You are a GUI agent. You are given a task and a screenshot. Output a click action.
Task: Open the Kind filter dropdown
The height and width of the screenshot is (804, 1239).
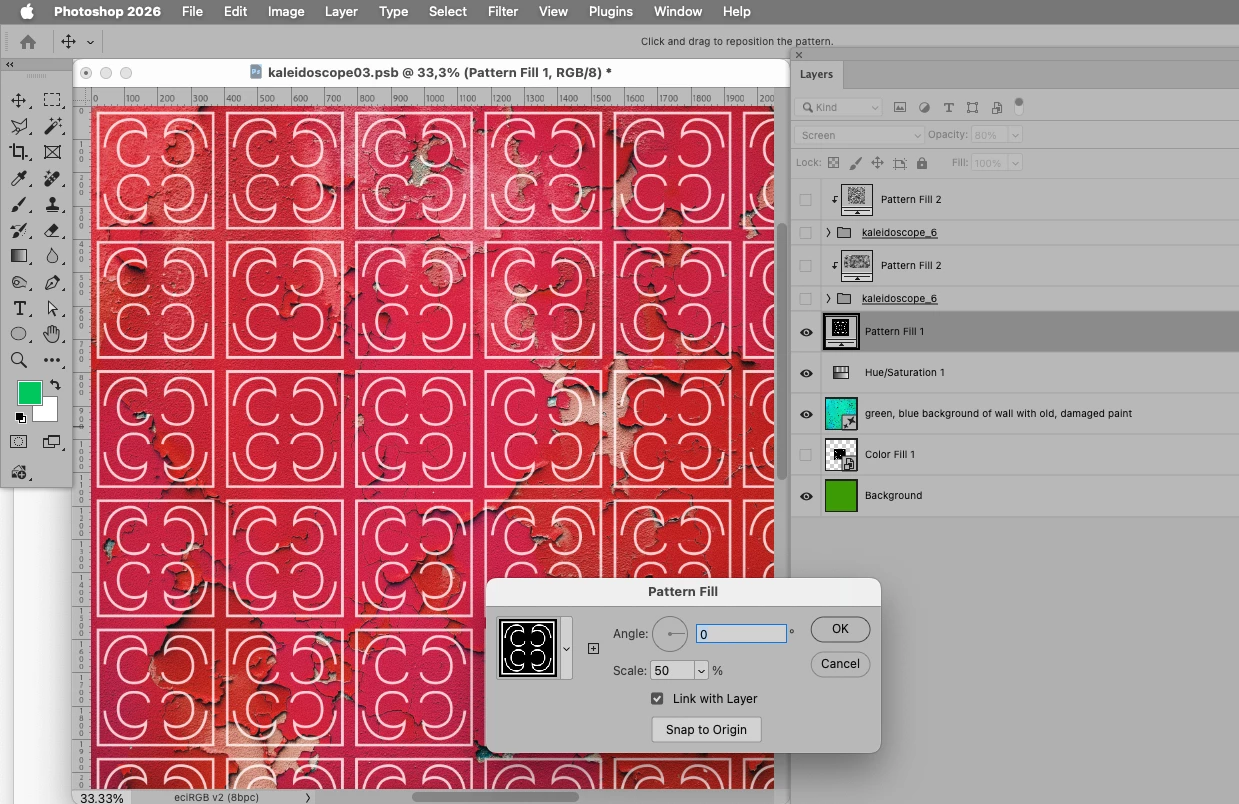pyautogui.click(x=838, y=107)
